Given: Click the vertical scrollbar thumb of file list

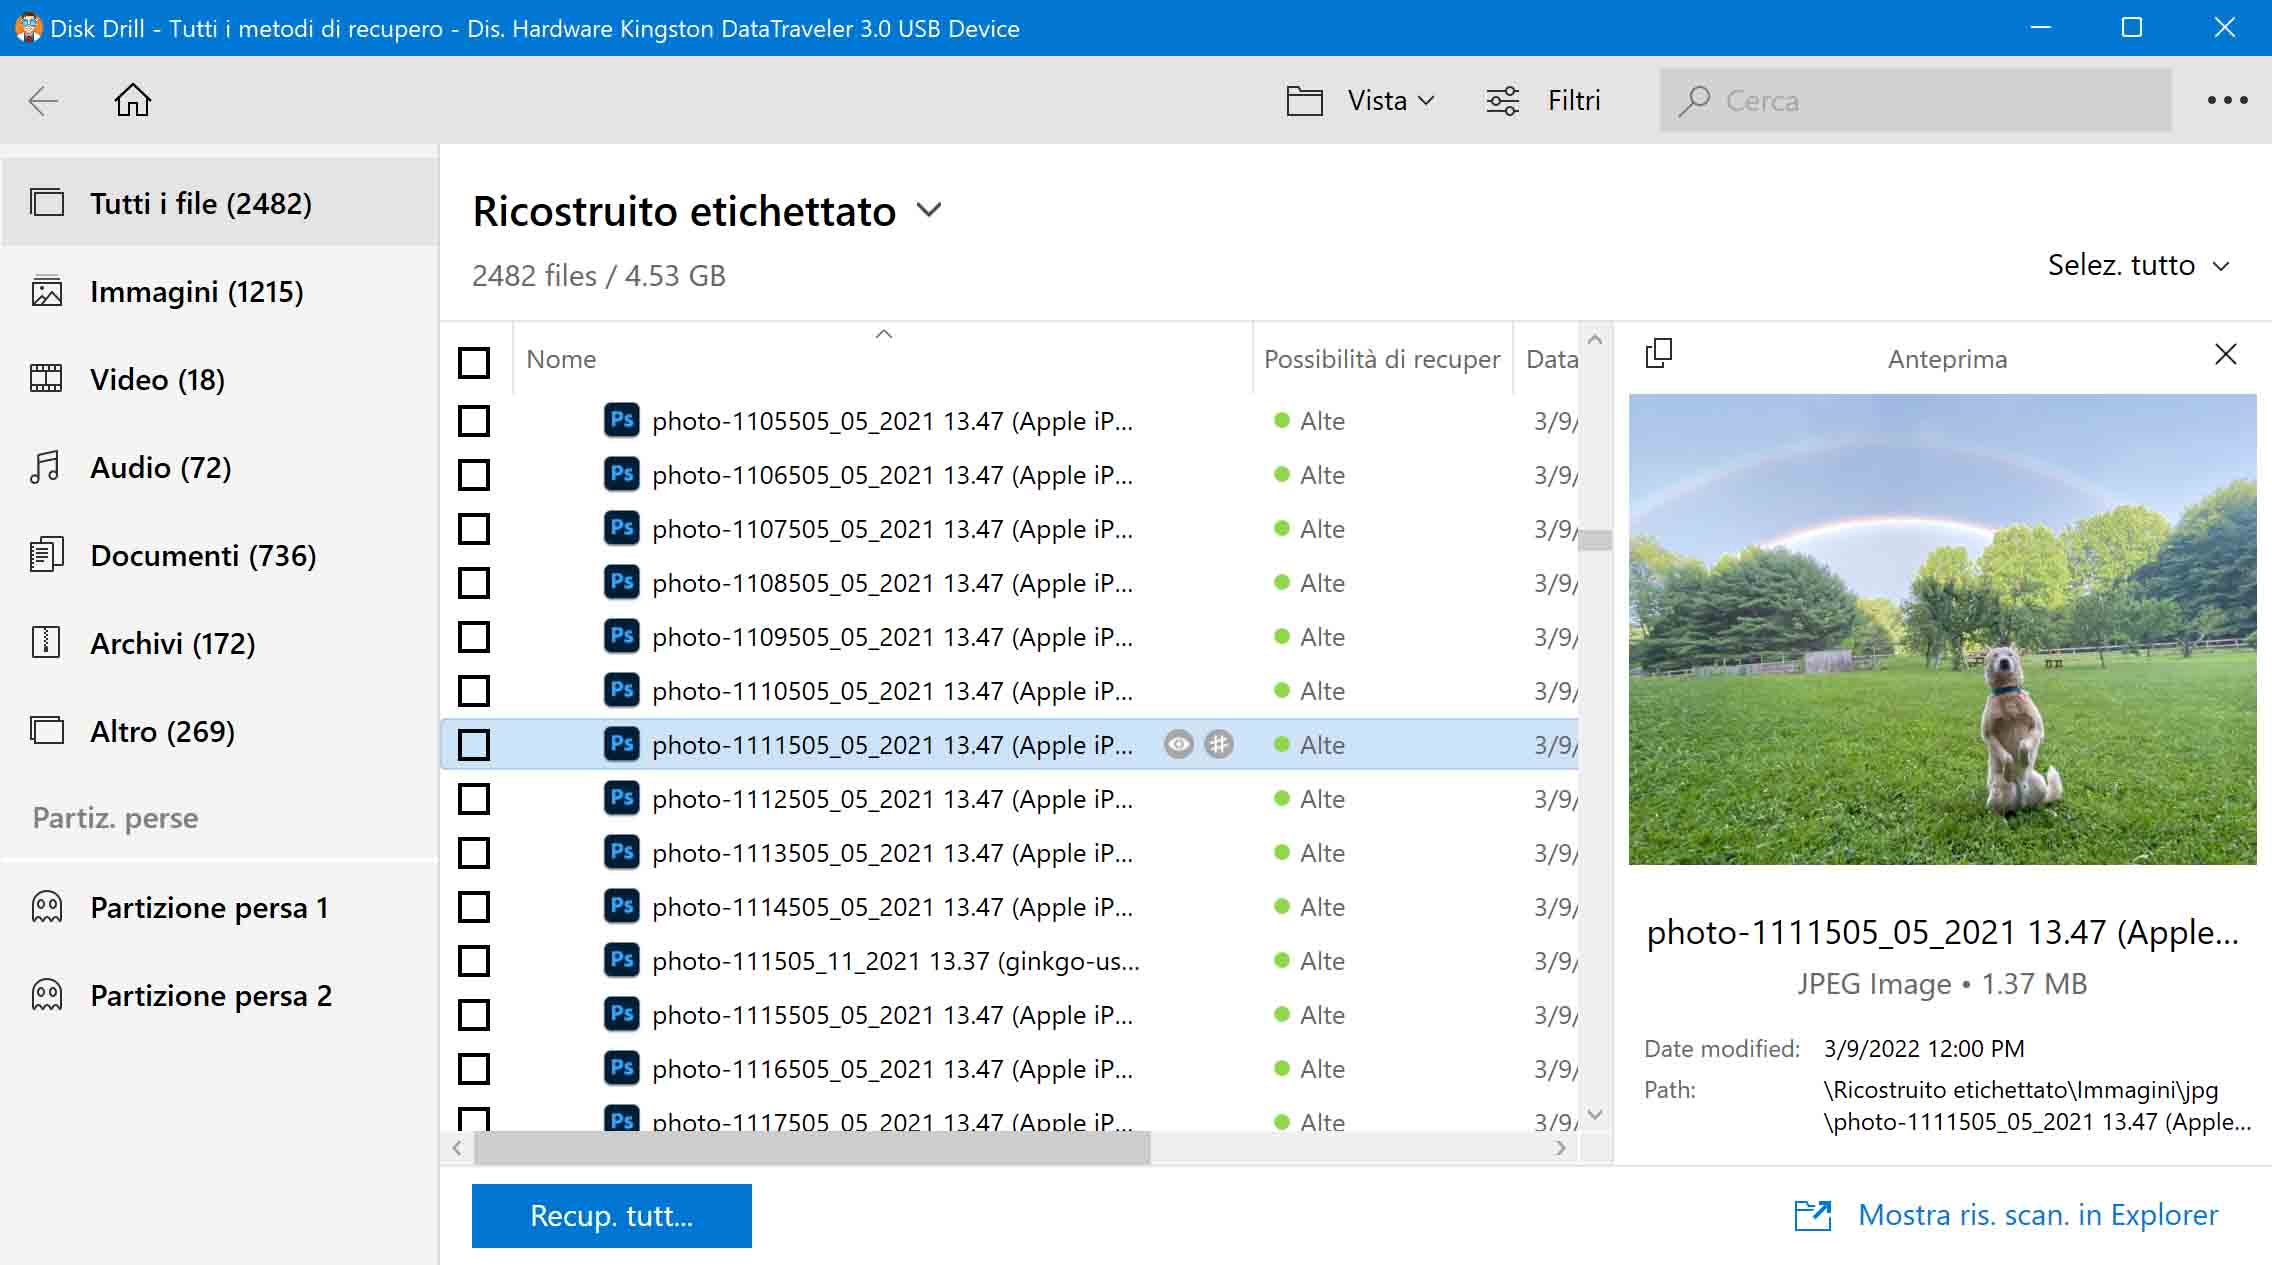Looking at the screenshot, I should click(1595, 540).
